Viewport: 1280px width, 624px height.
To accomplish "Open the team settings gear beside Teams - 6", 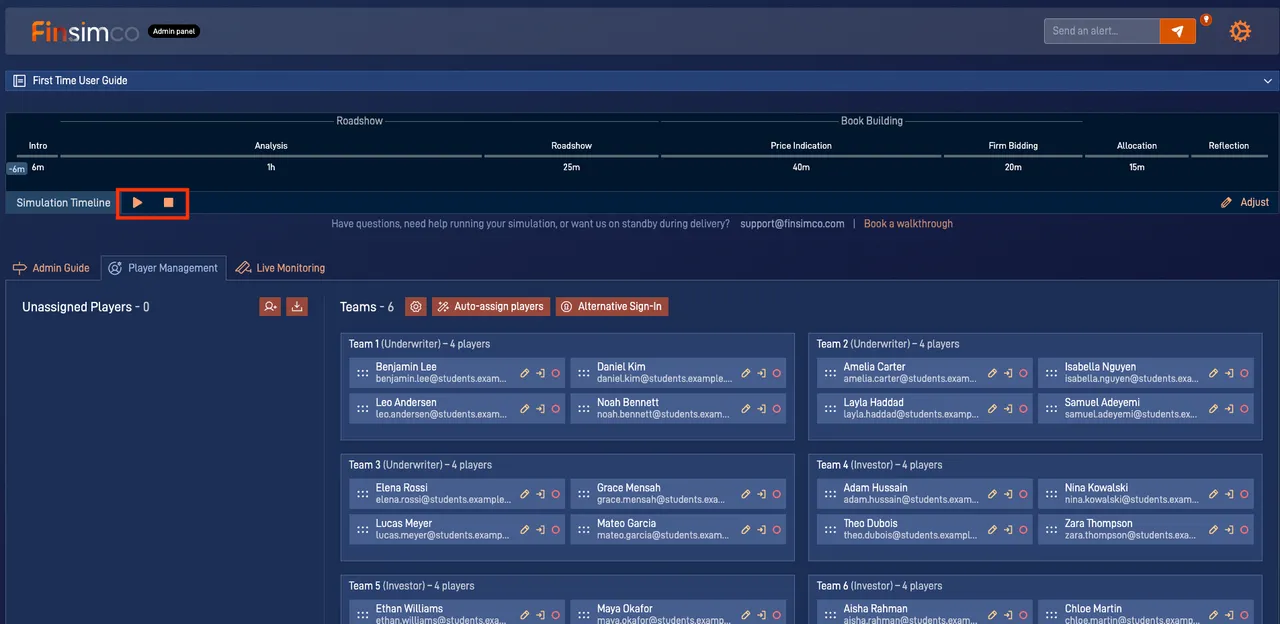I will tap(416, 307).
